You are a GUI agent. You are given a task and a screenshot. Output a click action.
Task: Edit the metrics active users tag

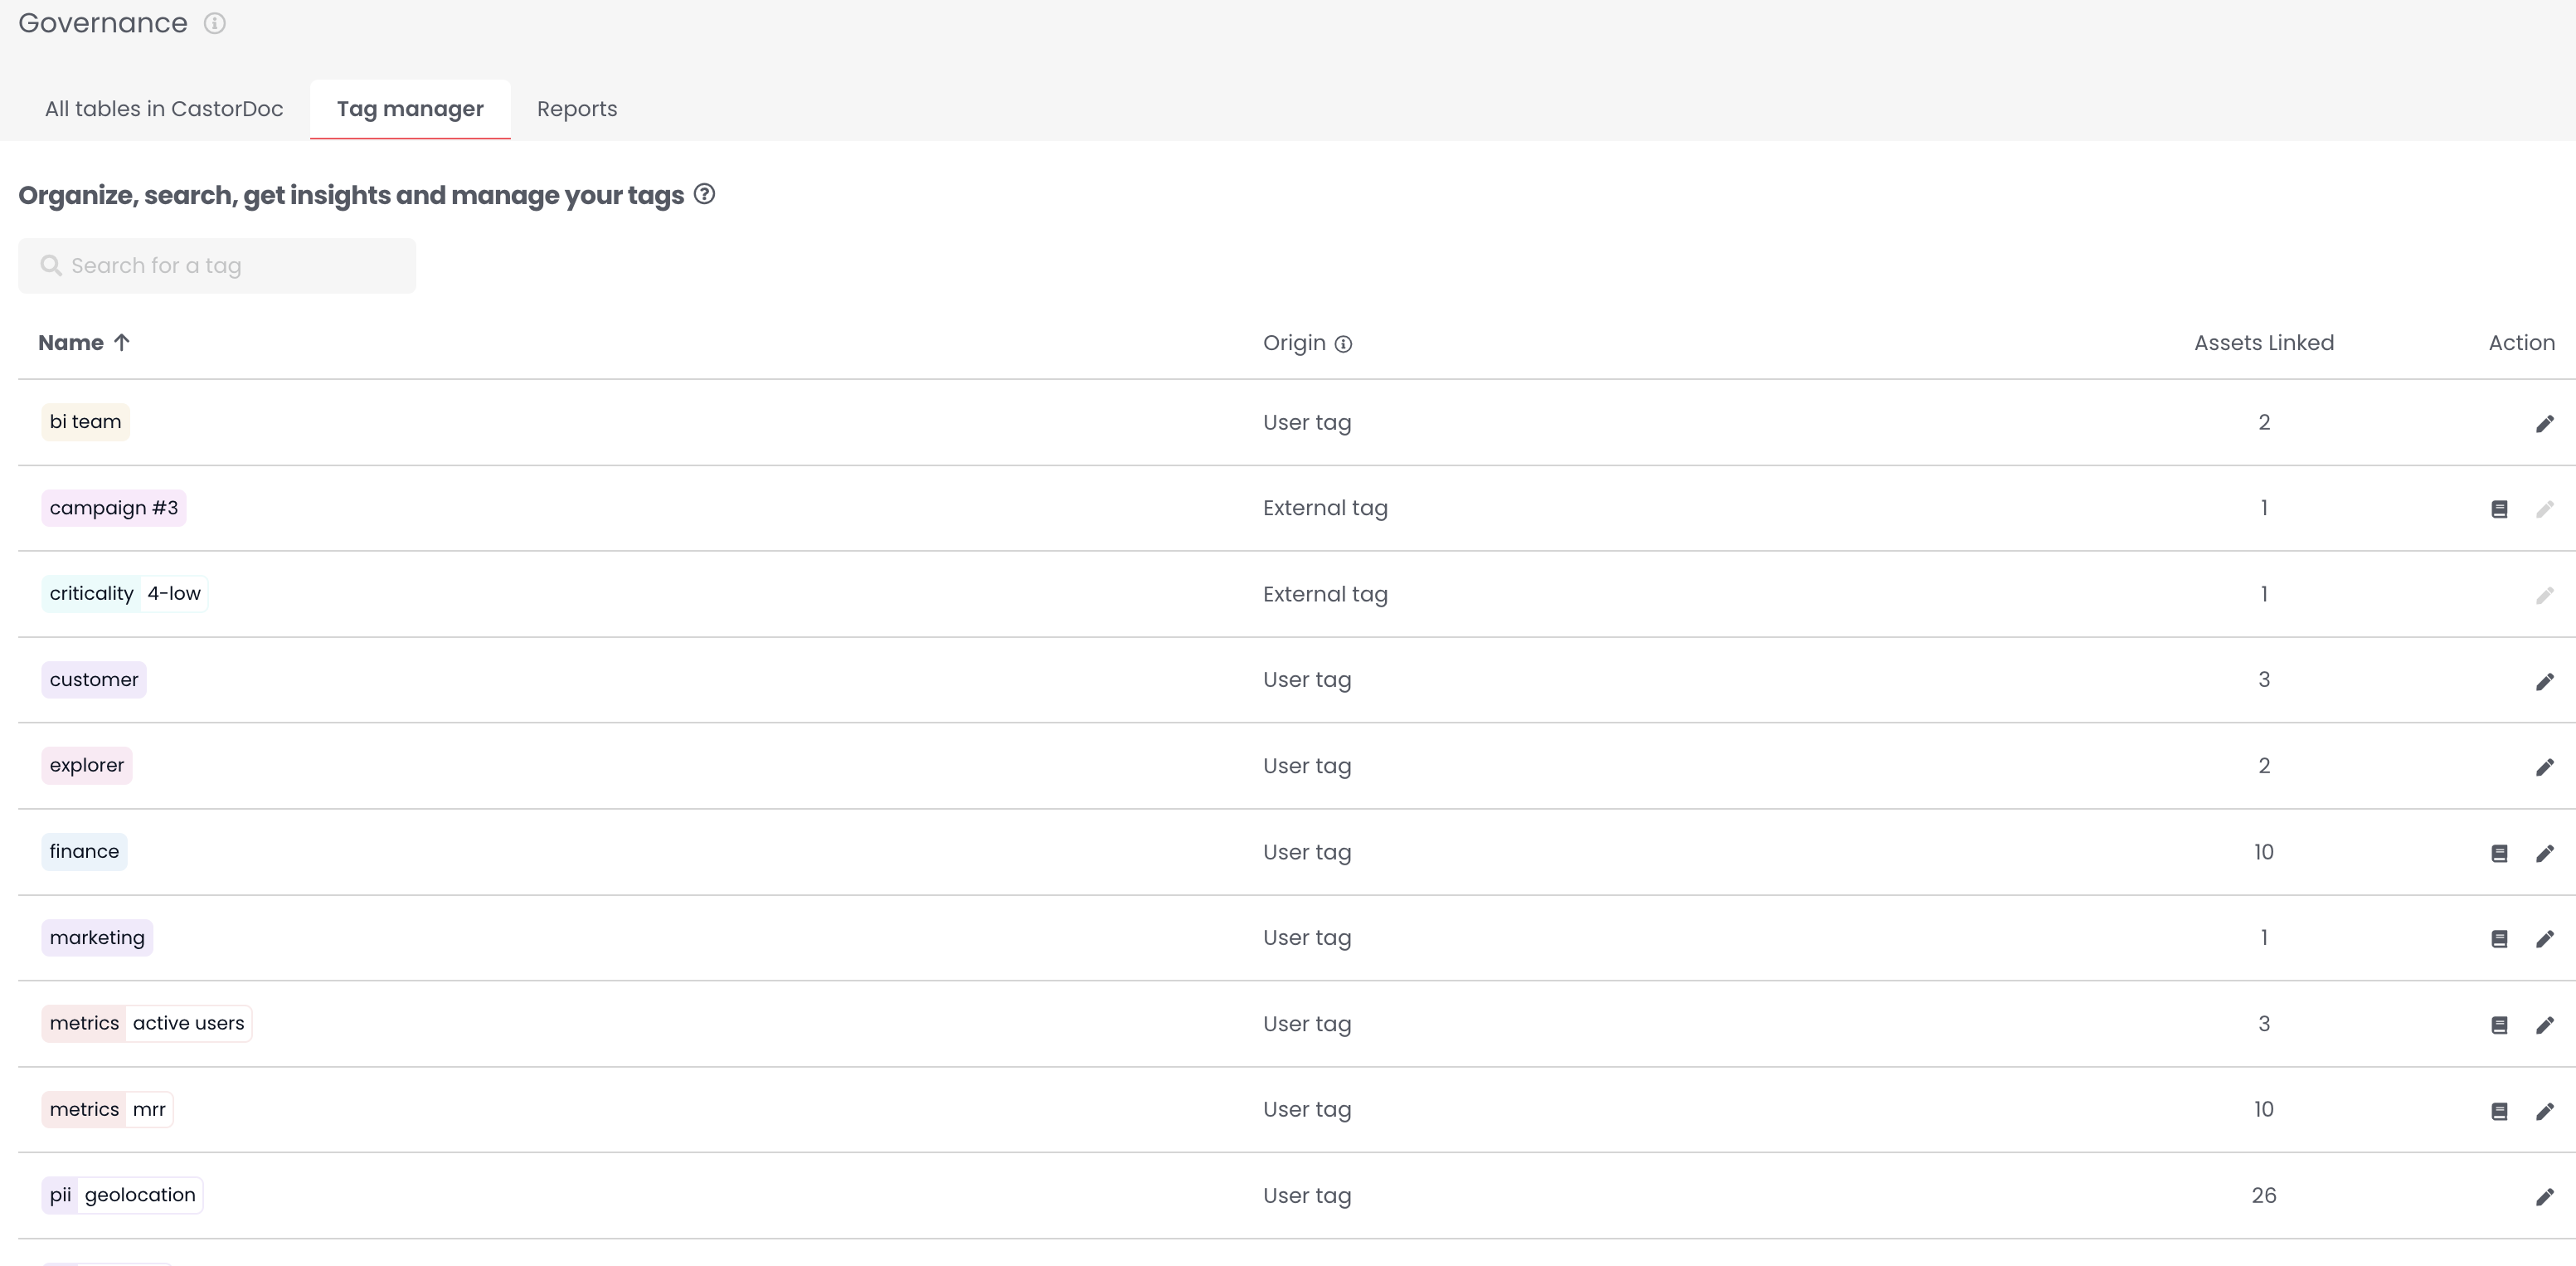2544,1025
